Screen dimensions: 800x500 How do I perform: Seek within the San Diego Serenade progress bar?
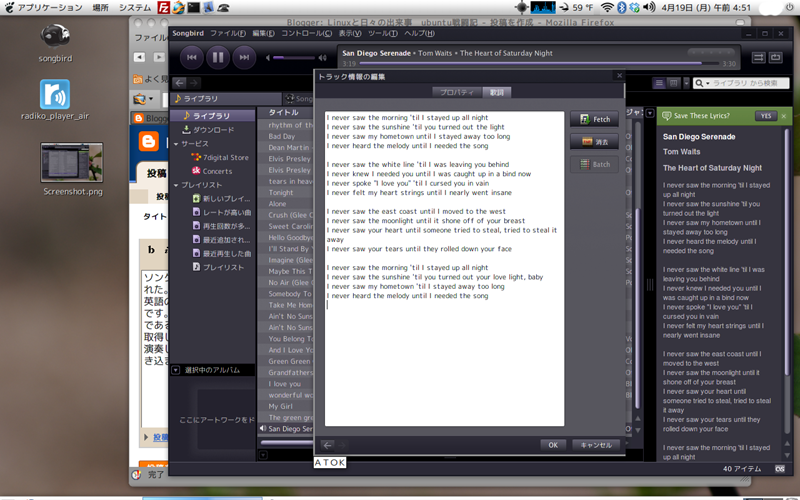click(538, 63)
